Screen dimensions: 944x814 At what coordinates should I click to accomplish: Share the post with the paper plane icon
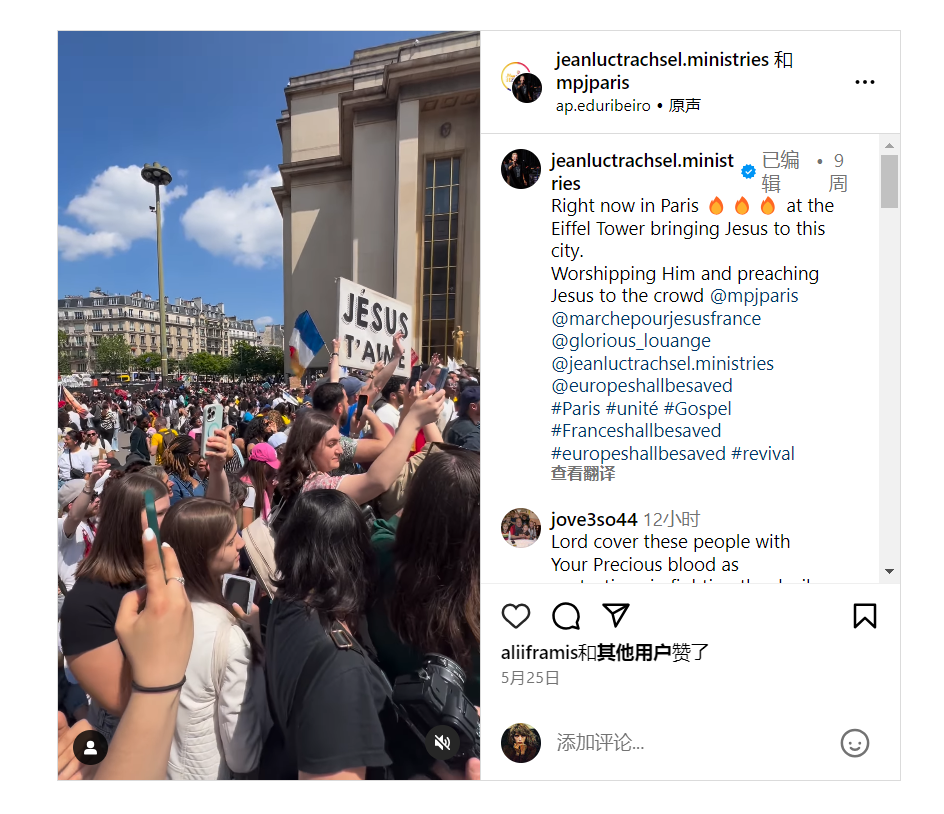pos(615,615)
